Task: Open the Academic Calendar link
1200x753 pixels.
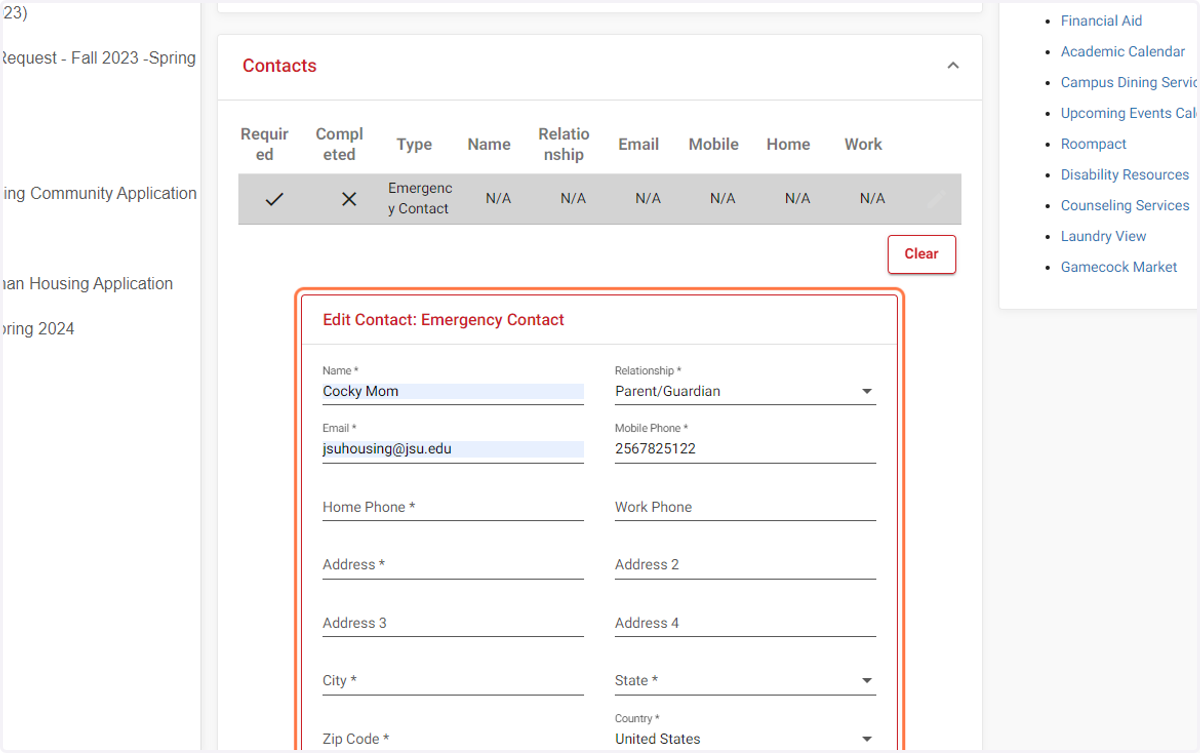Action: coord(1123,52)
